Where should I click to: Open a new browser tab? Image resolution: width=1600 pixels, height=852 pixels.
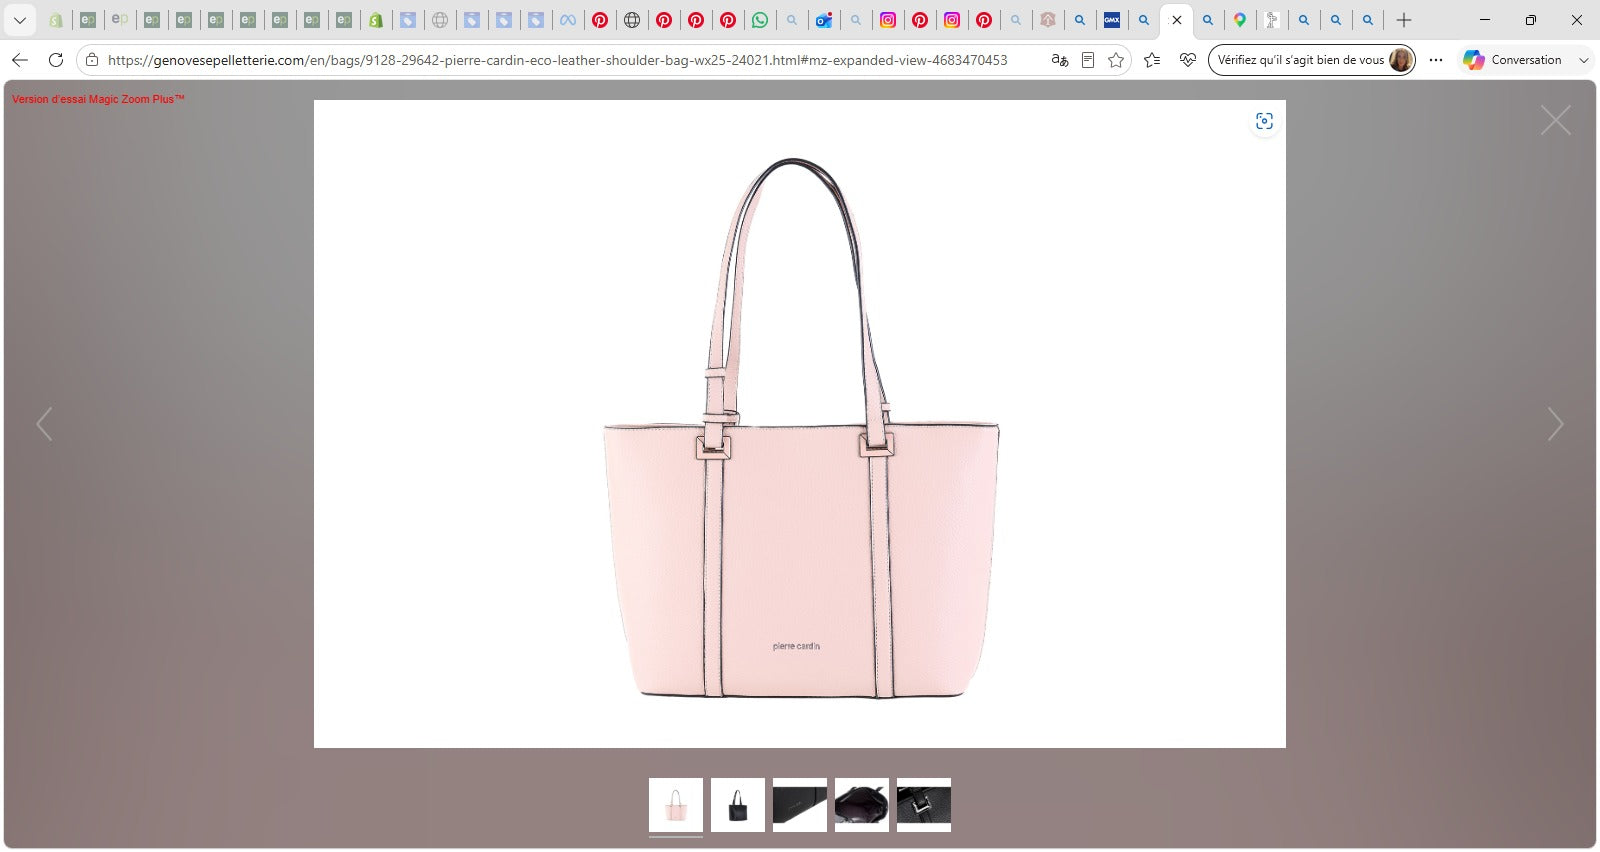pos(1404,20)
